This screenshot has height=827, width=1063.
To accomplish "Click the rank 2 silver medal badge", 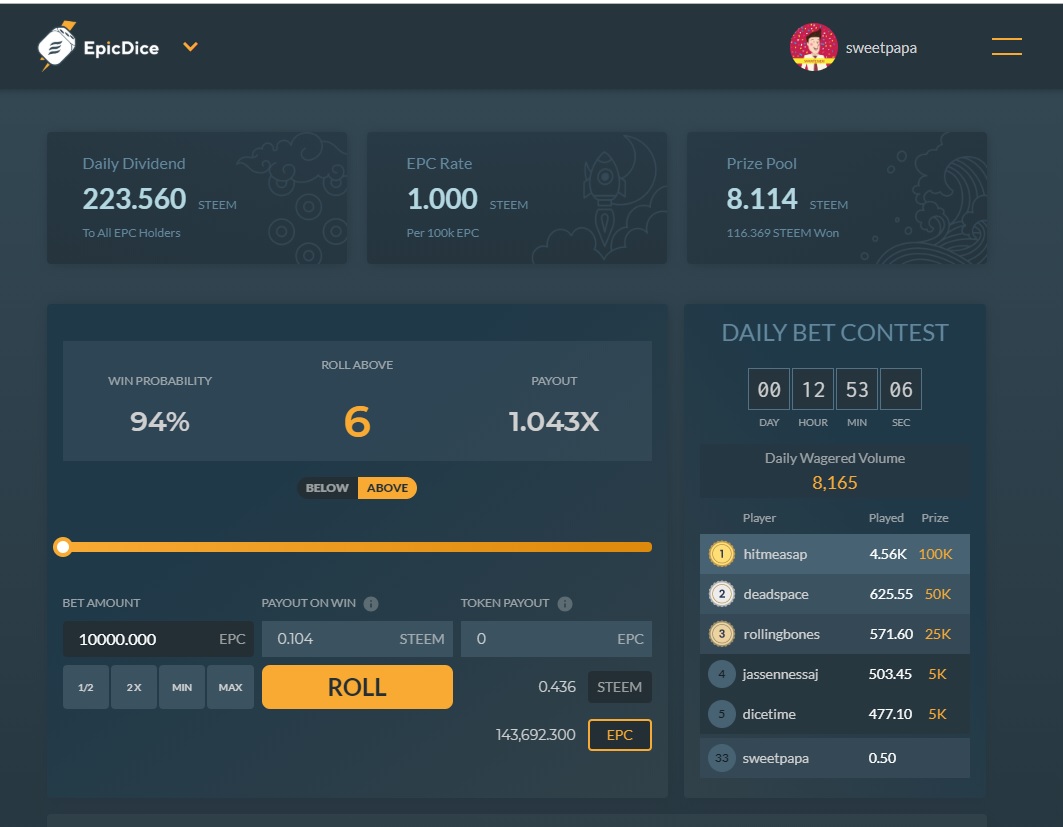I will click(x=721, y=594).
